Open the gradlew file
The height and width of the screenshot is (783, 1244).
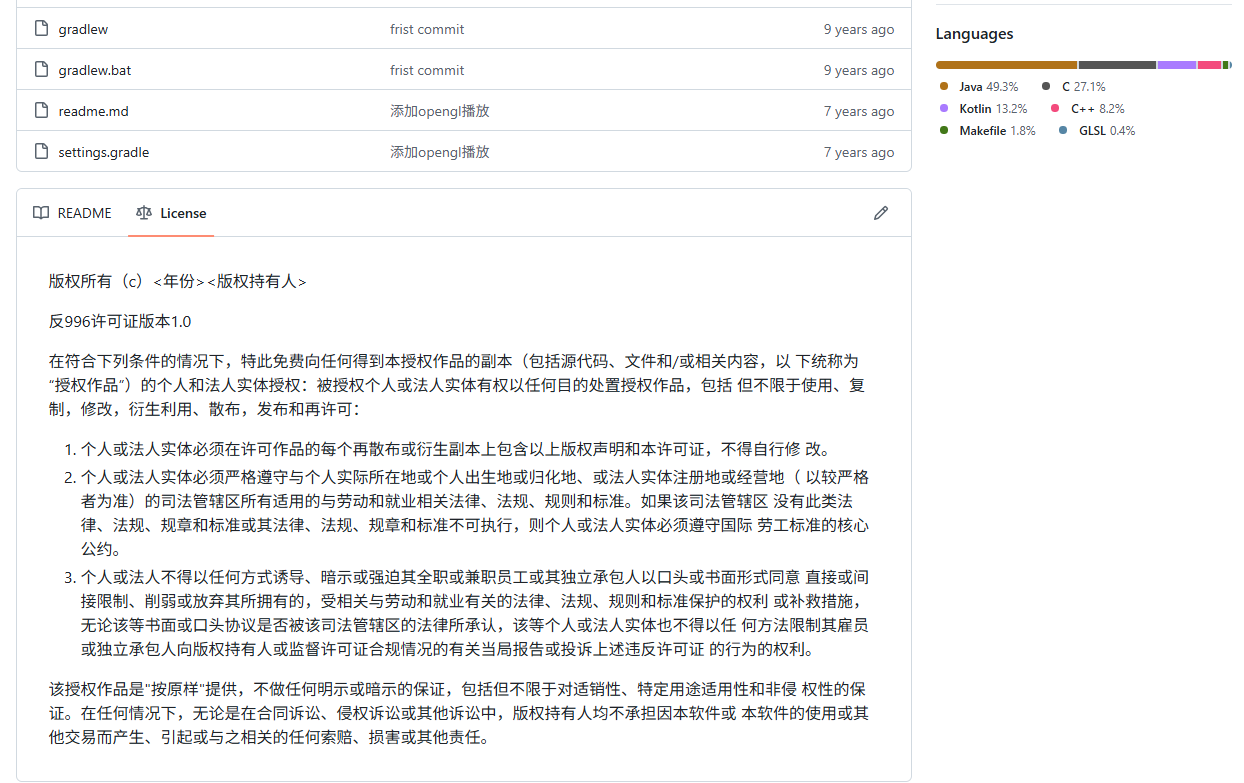[x=83, y=29]
